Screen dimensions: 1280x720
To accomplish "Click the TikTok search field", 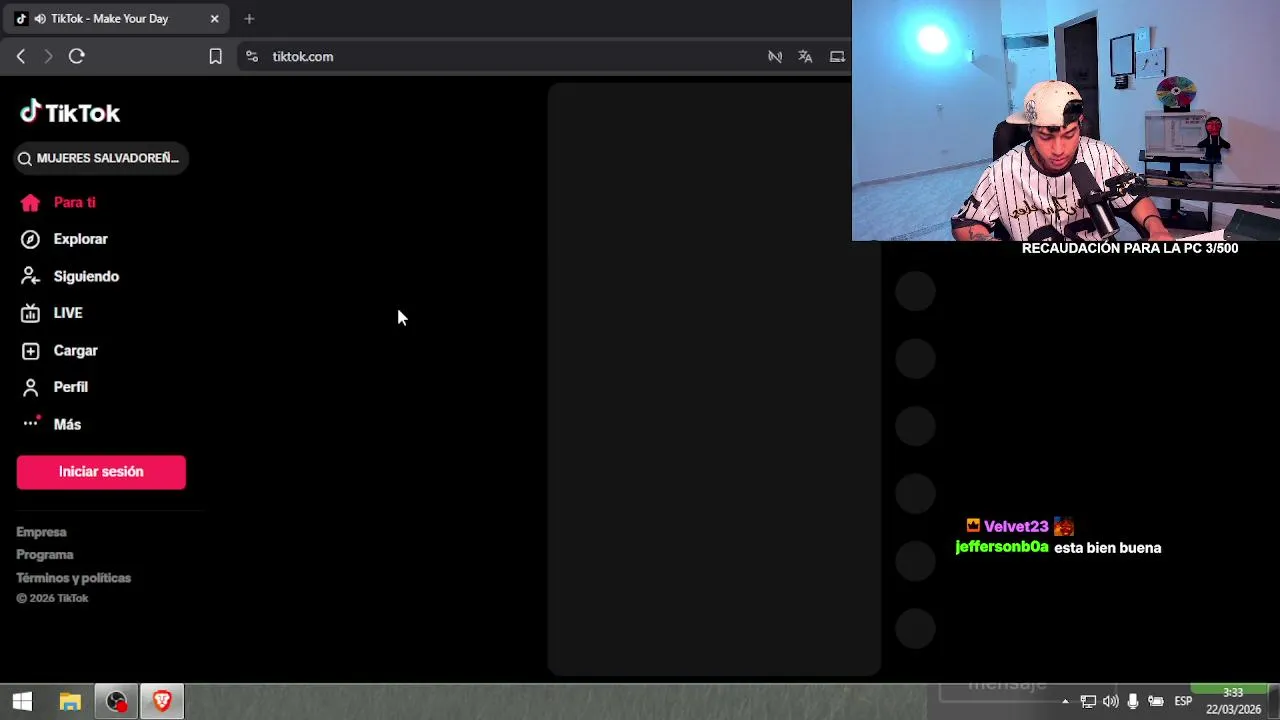I will [101, 158].
